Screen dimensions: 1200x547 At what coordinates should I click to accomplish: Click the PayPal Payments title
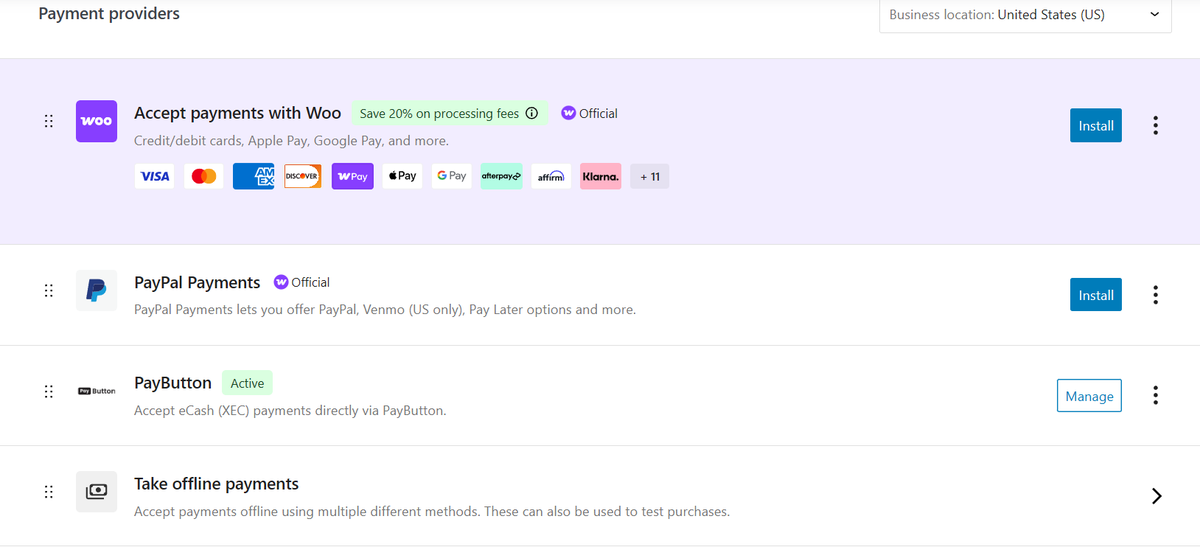pos(197,283)
